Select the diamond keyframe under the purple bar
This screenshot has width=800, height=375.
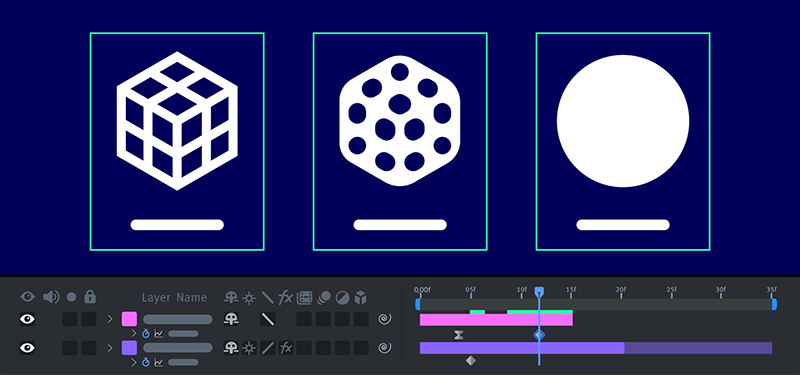point(470,361)
